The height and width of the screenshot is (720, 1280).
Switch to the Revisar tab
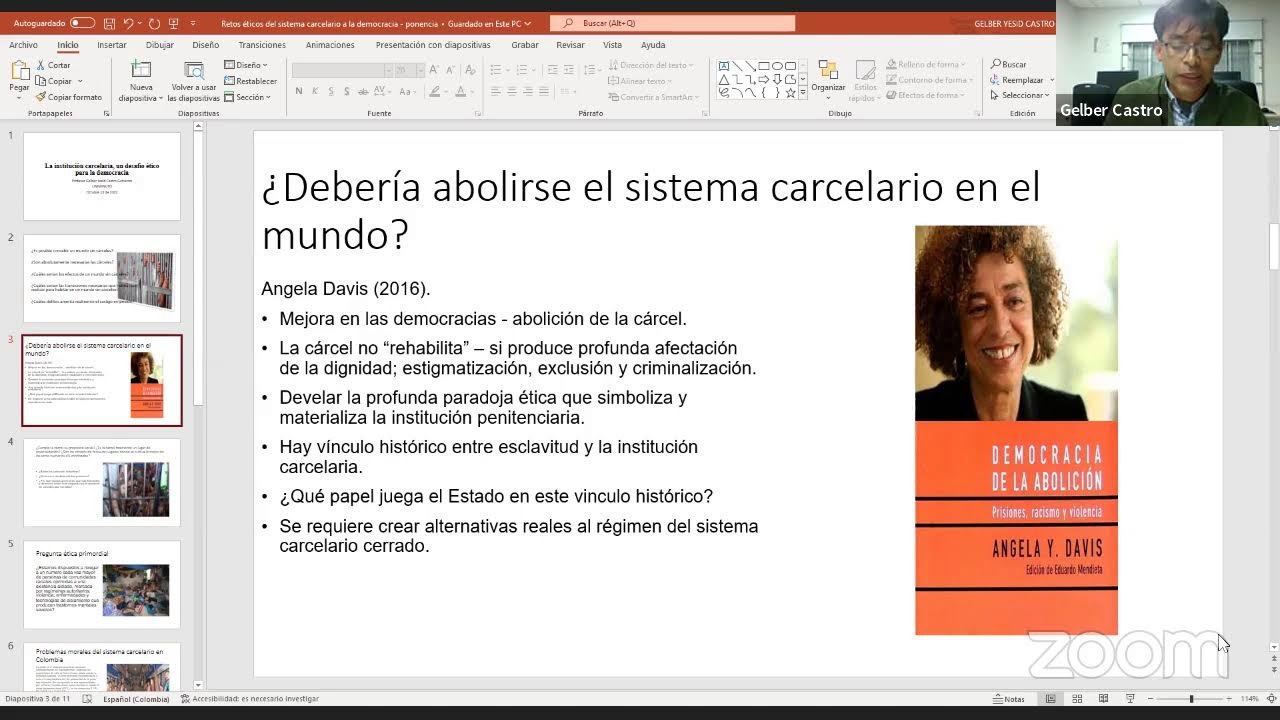570,45
